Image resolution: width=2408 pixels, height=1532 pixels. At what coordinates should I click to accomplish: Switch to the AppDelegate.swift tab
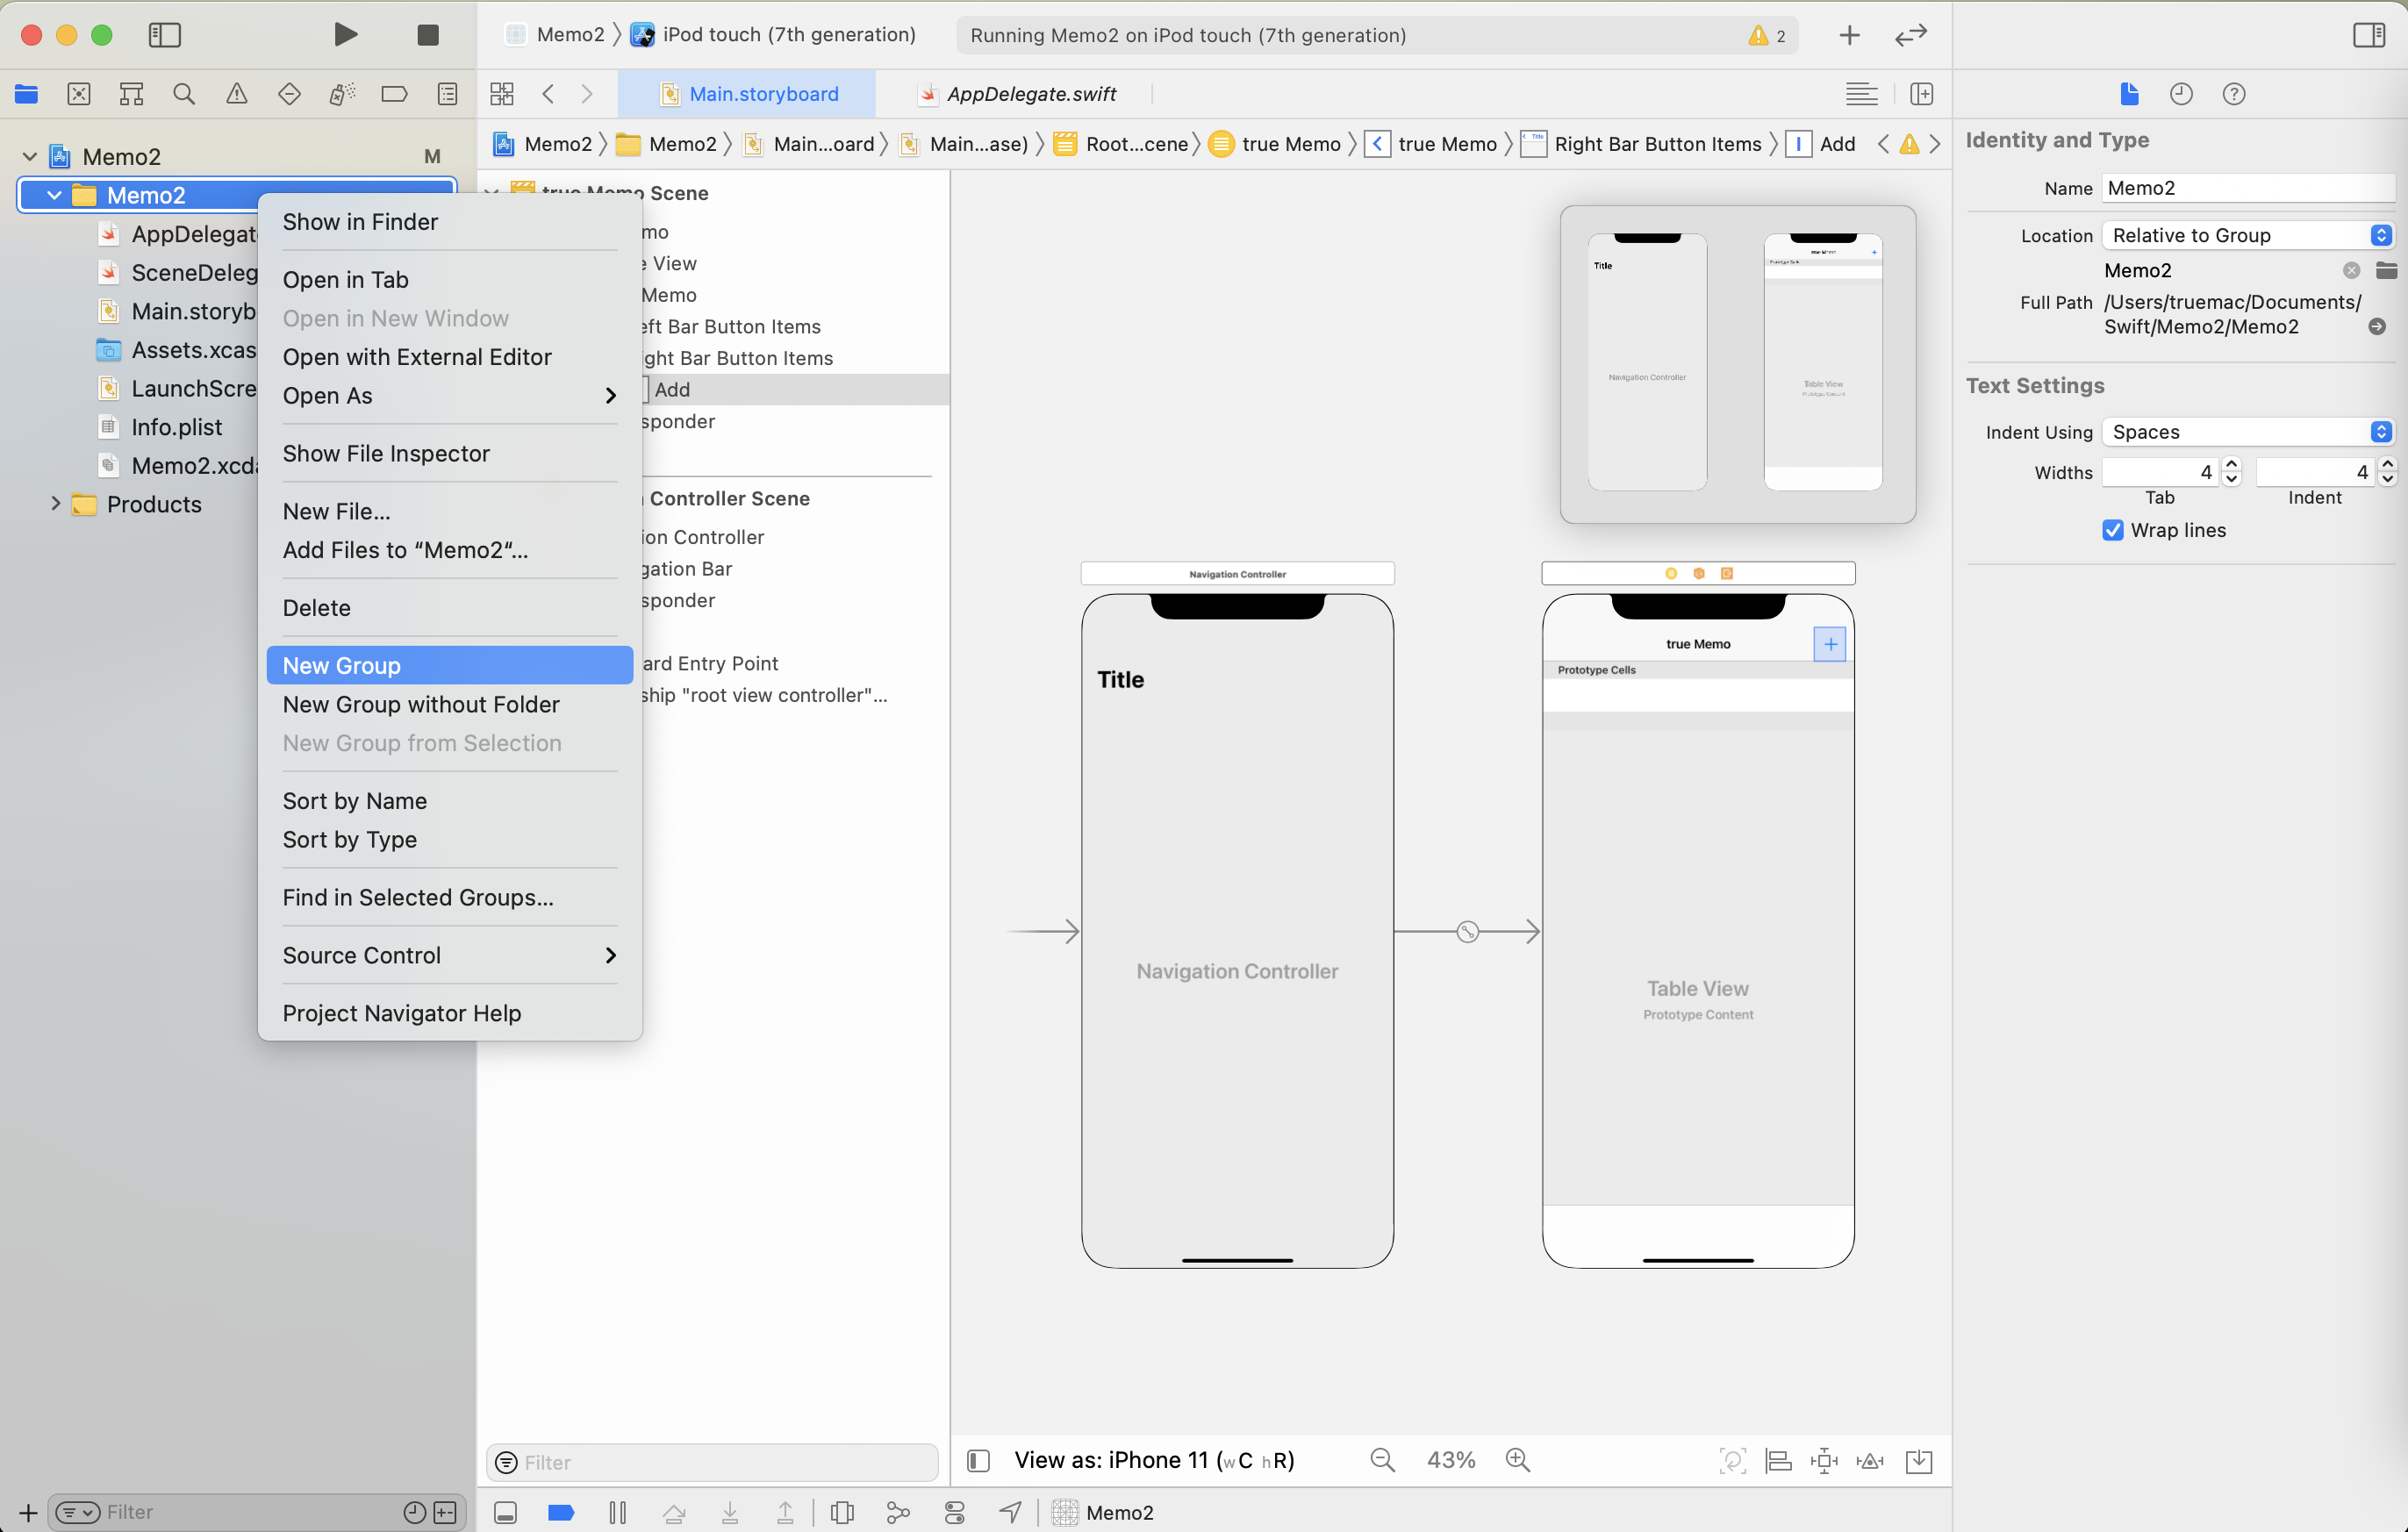click(1030, 94)
